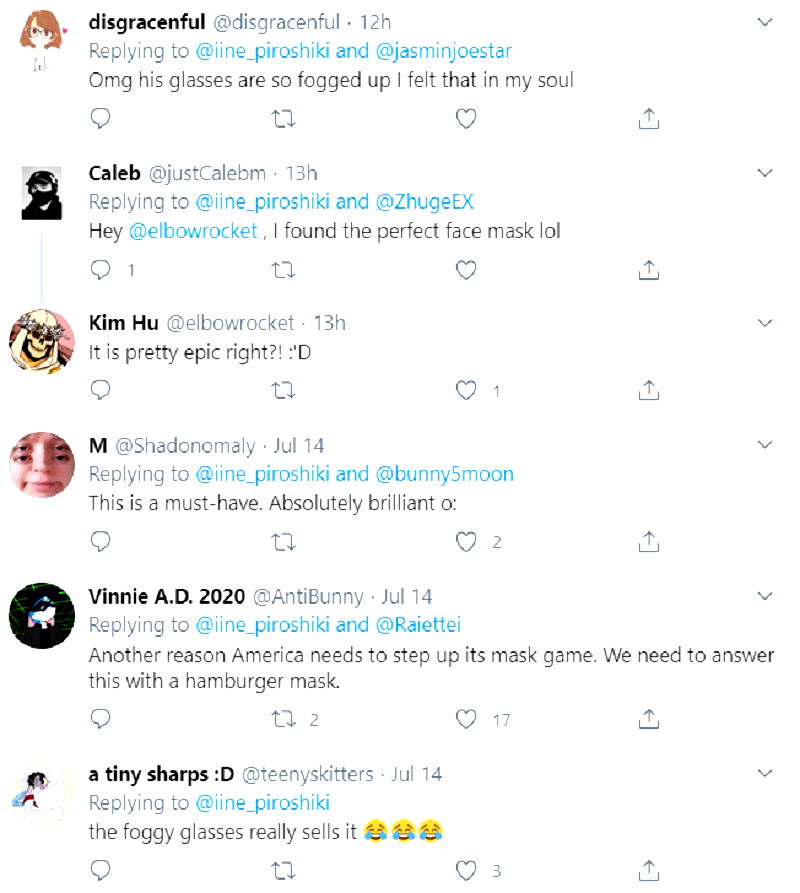Image resolution: width=800 pixels, height=893 pixels.
Task: Share a tiny sharps' foggy glasses tweet
Action: (648, 869)
